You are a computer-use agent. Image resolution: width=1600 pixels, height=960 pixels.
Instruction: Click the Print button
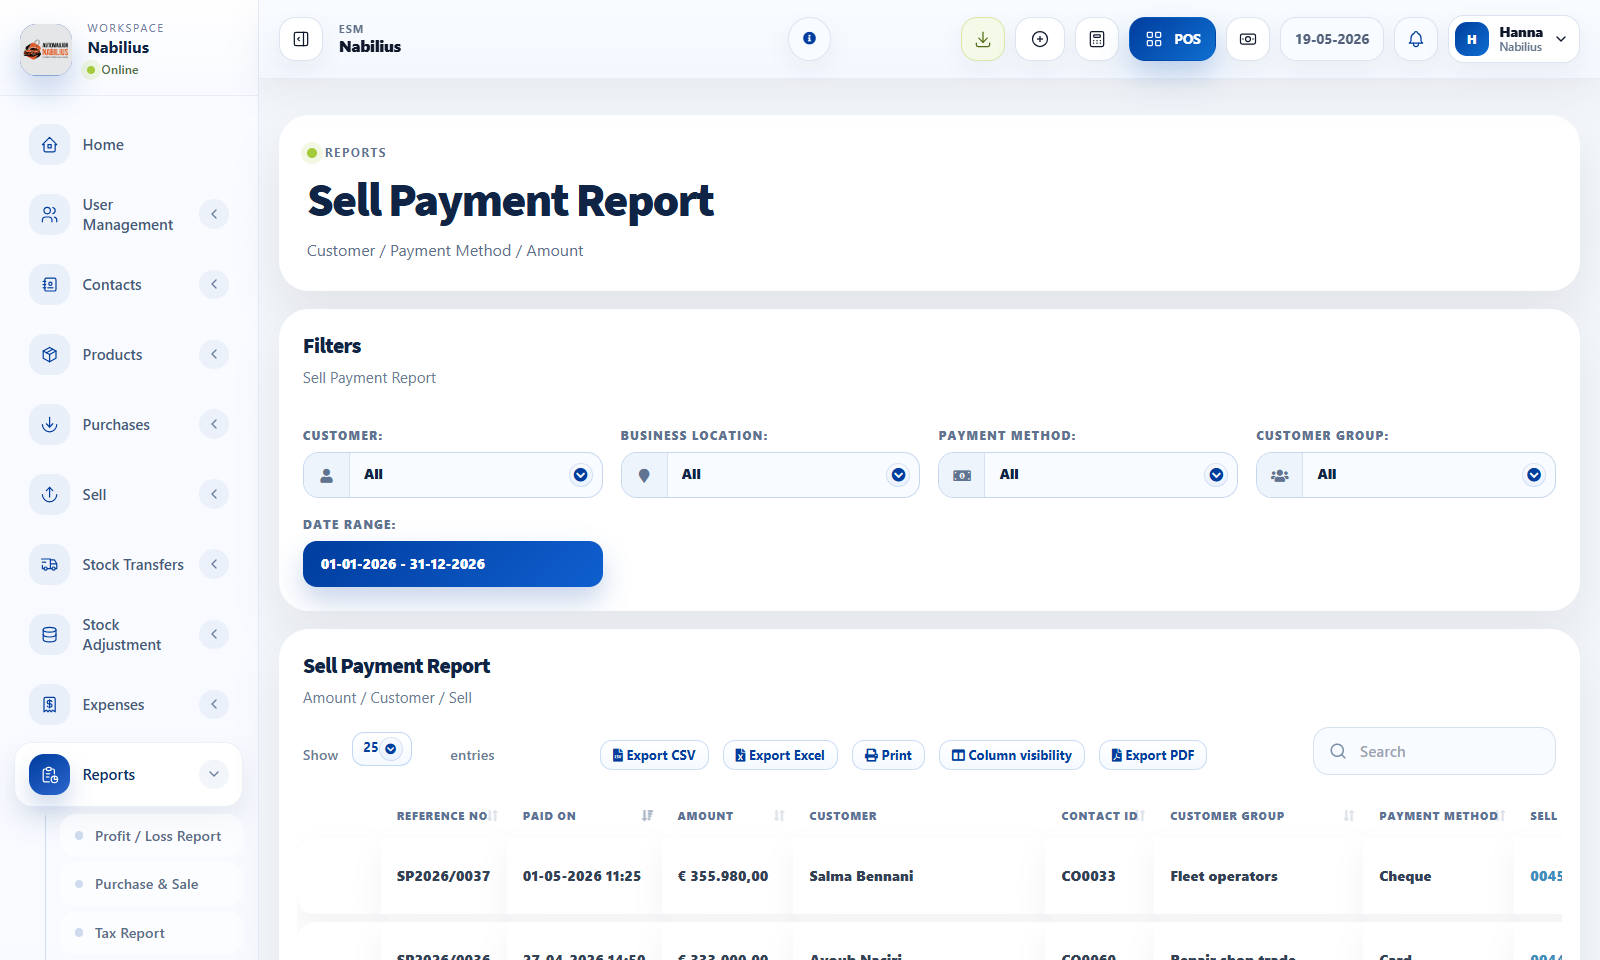[x=888, y=755]
